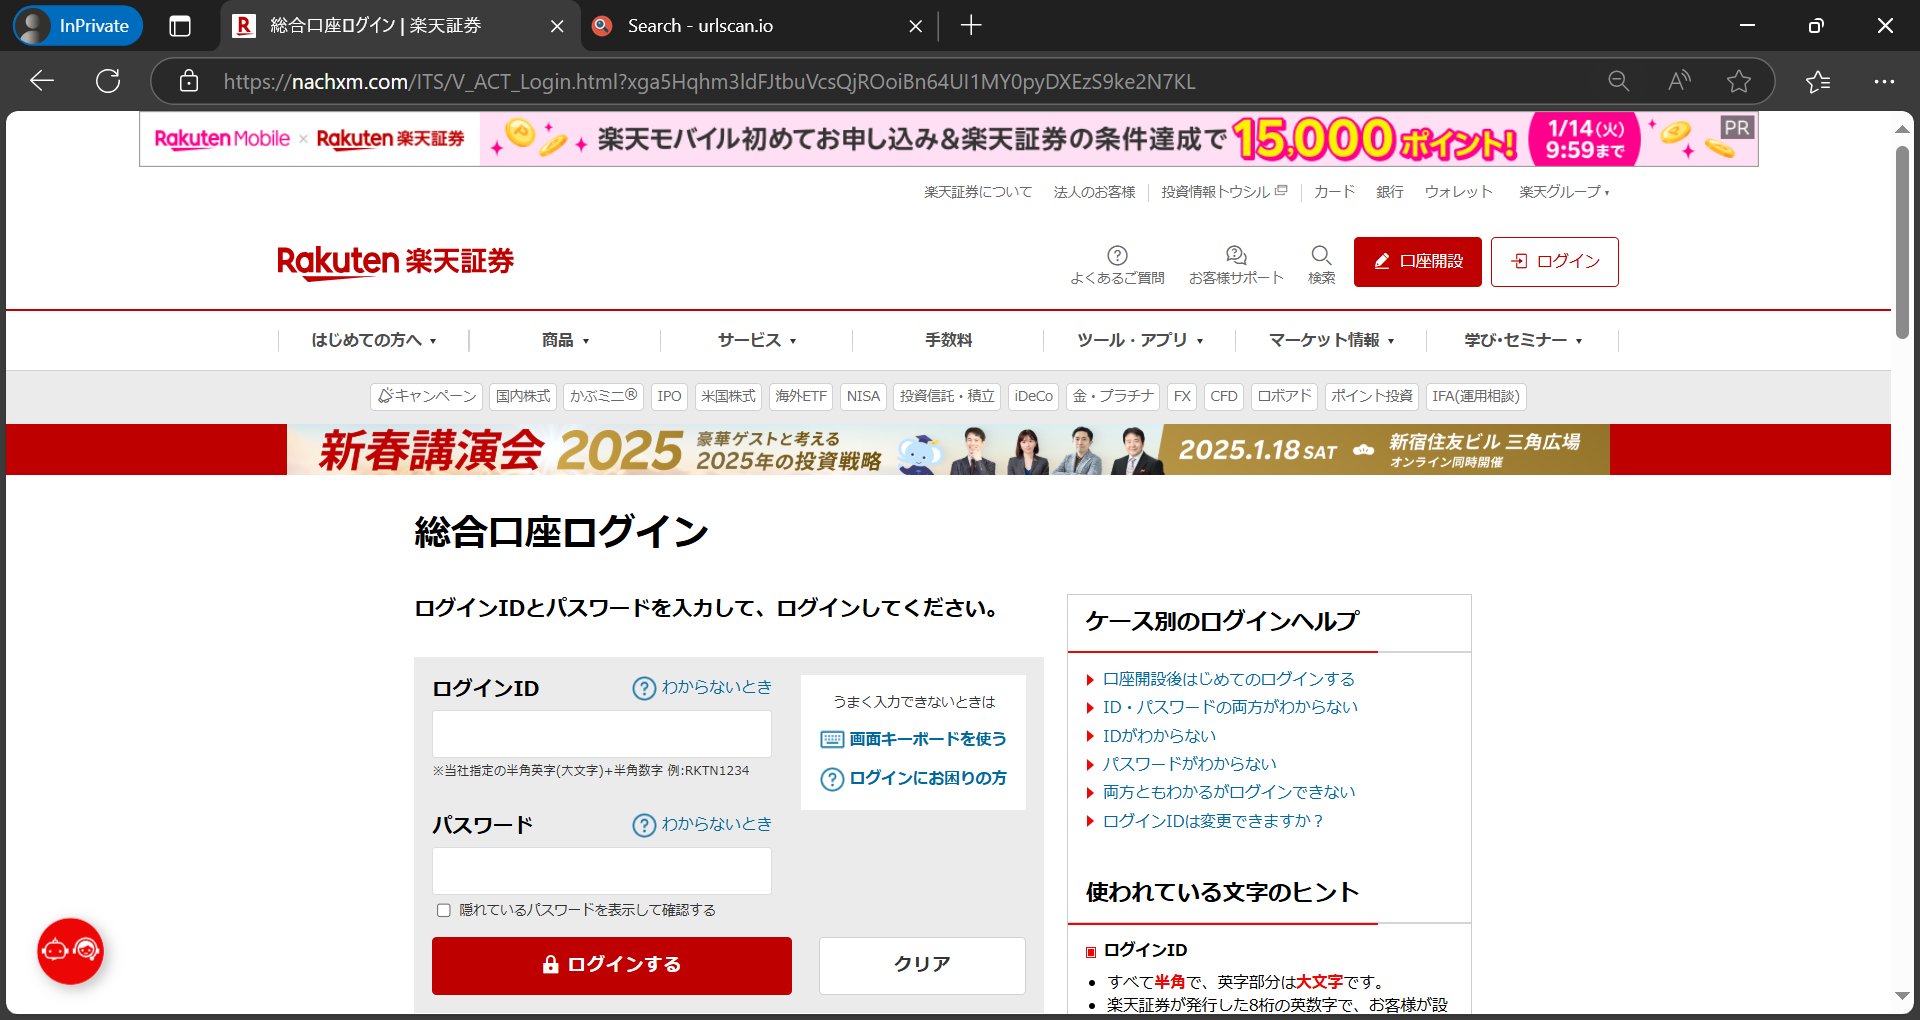Open the zoom magnifier in address bar
This screenshot has width=1920, height=1020.
coord(1618,81)
